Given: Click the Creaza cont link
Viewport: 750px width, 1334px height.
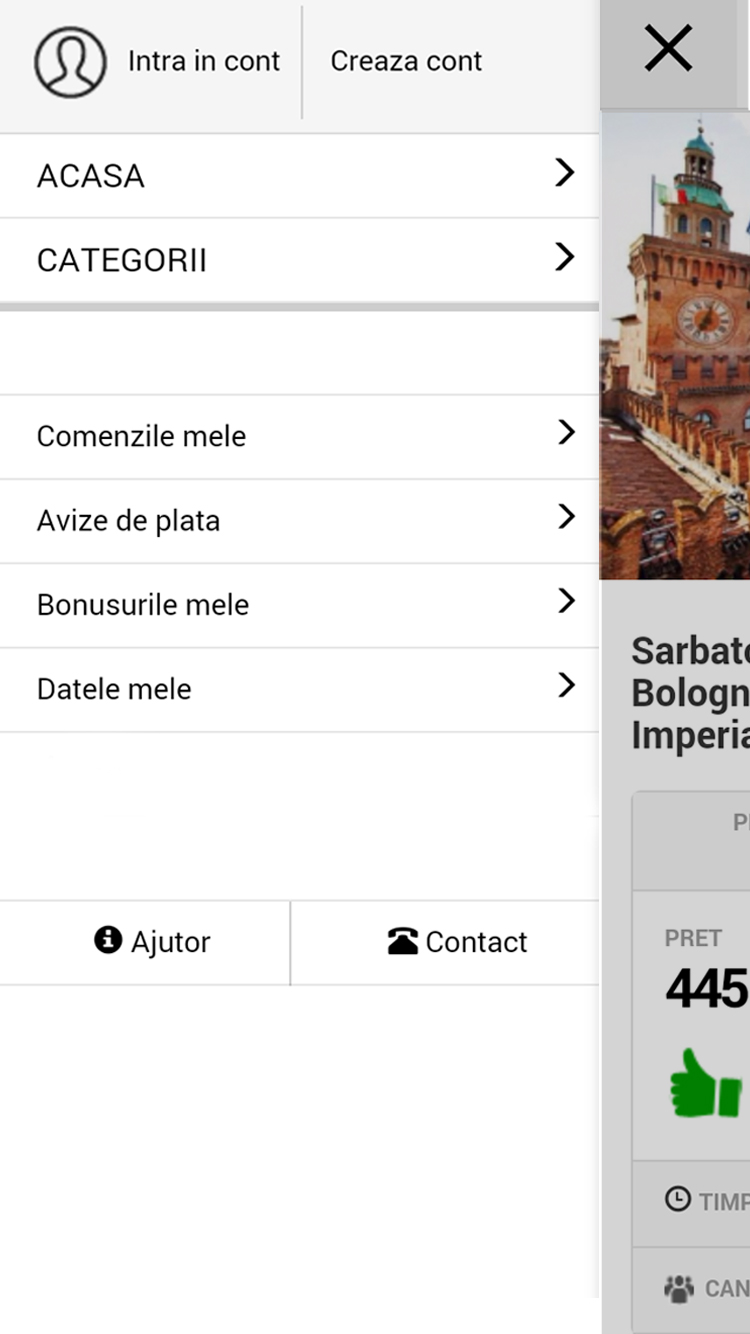Looking at the screenshot, I should coord(406,61).
